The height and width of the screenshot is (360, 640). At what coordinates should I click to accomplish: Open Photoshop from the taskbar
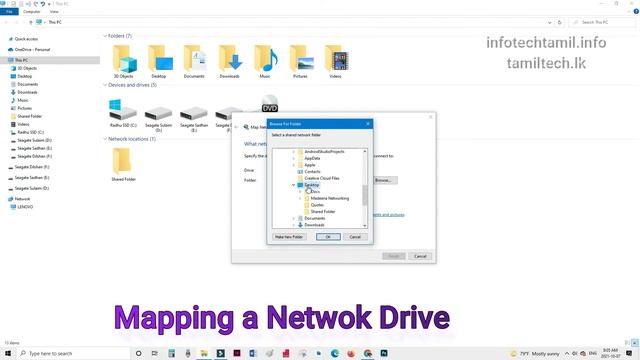point(384,353)
